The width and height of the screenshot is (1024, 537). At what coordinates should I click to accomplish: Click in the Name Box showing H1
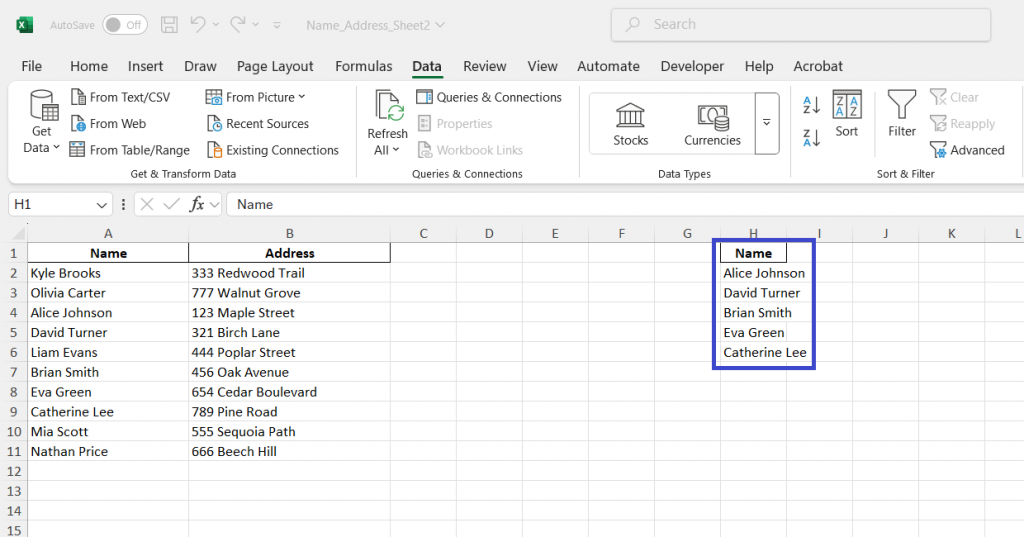coord(52,204)
